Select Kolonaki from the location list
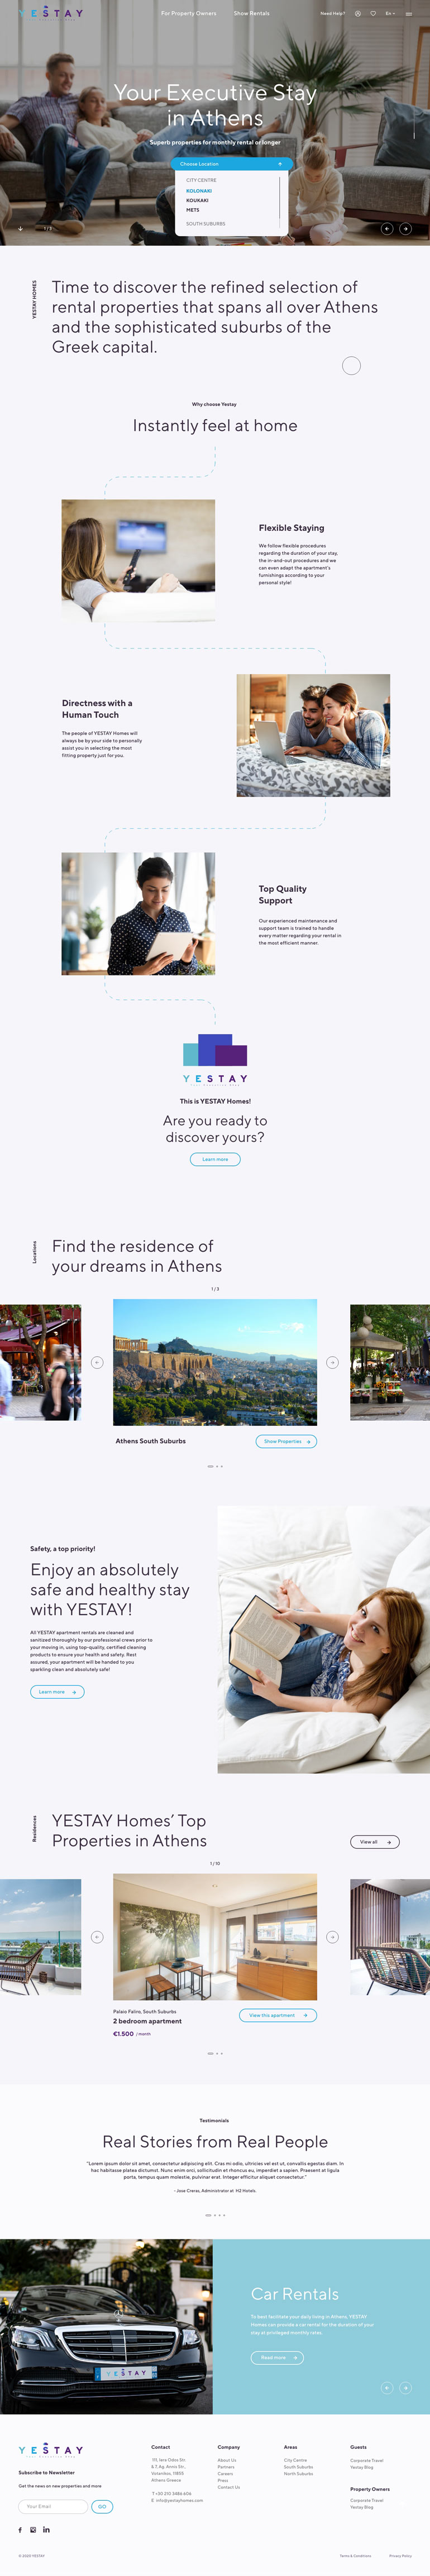Viewport: 430px width, 2576px height. point(199,190)
